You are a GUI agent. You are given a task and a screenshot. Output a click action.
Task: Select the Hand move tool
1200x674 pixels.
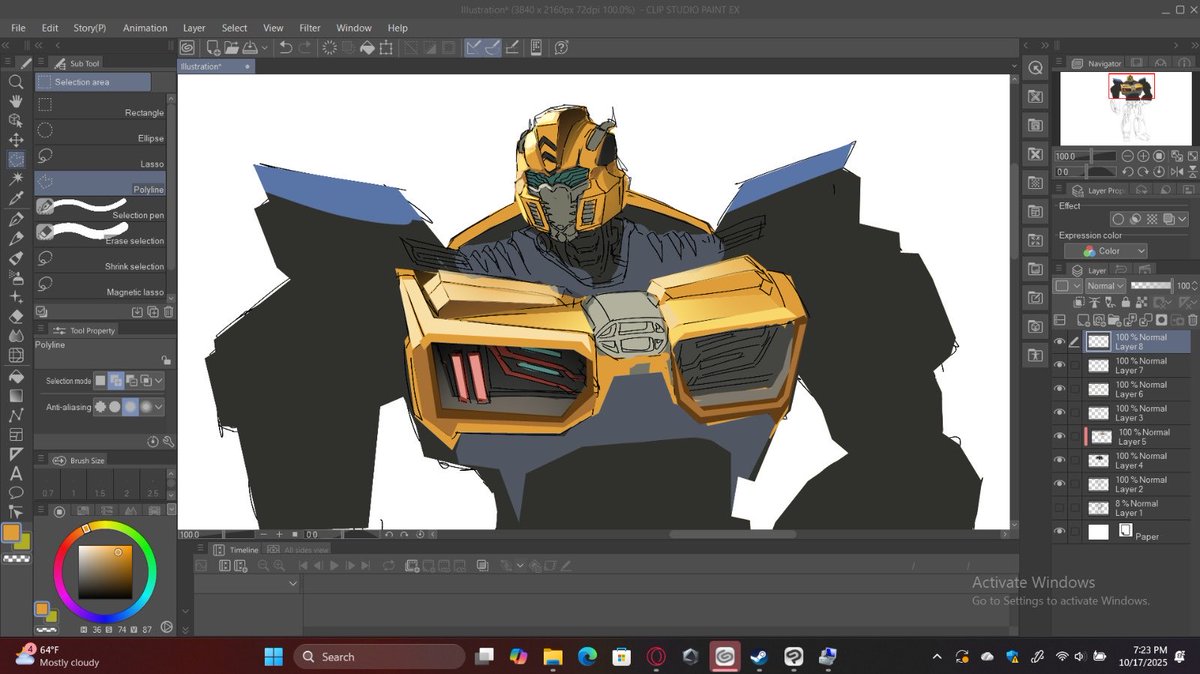(x=16, y=101)
